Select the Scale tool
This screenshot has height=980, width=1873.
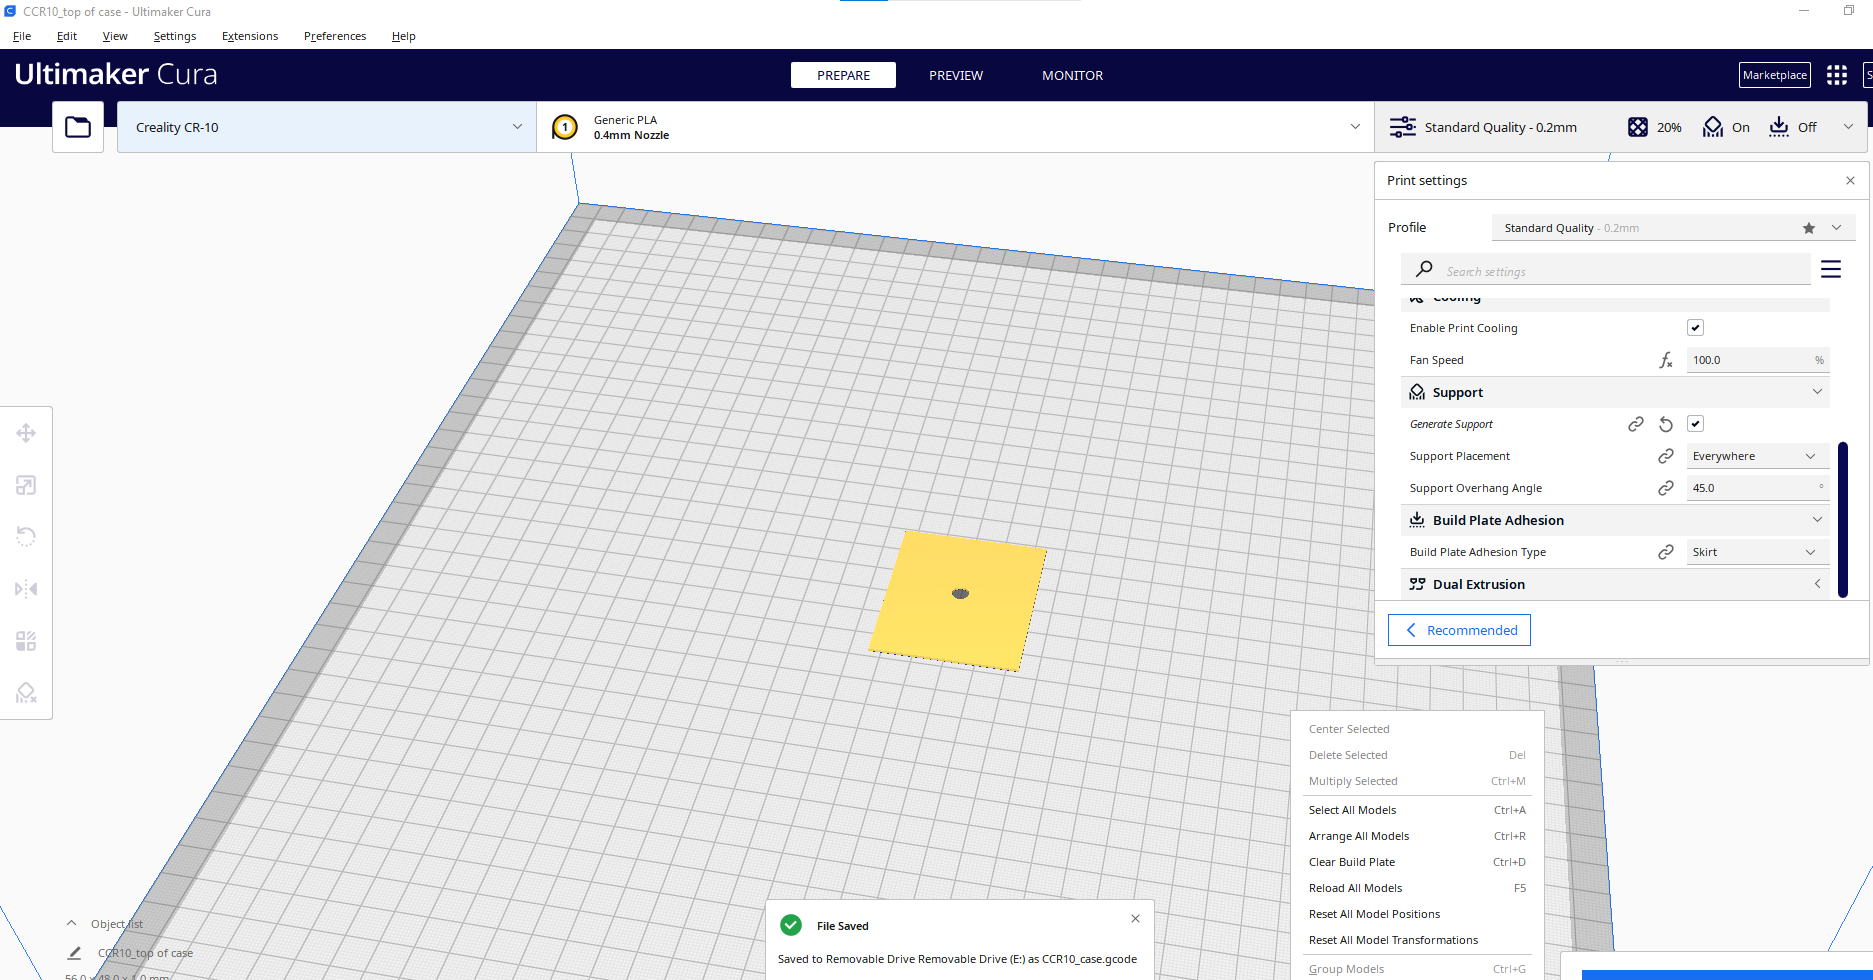(26, 485)
